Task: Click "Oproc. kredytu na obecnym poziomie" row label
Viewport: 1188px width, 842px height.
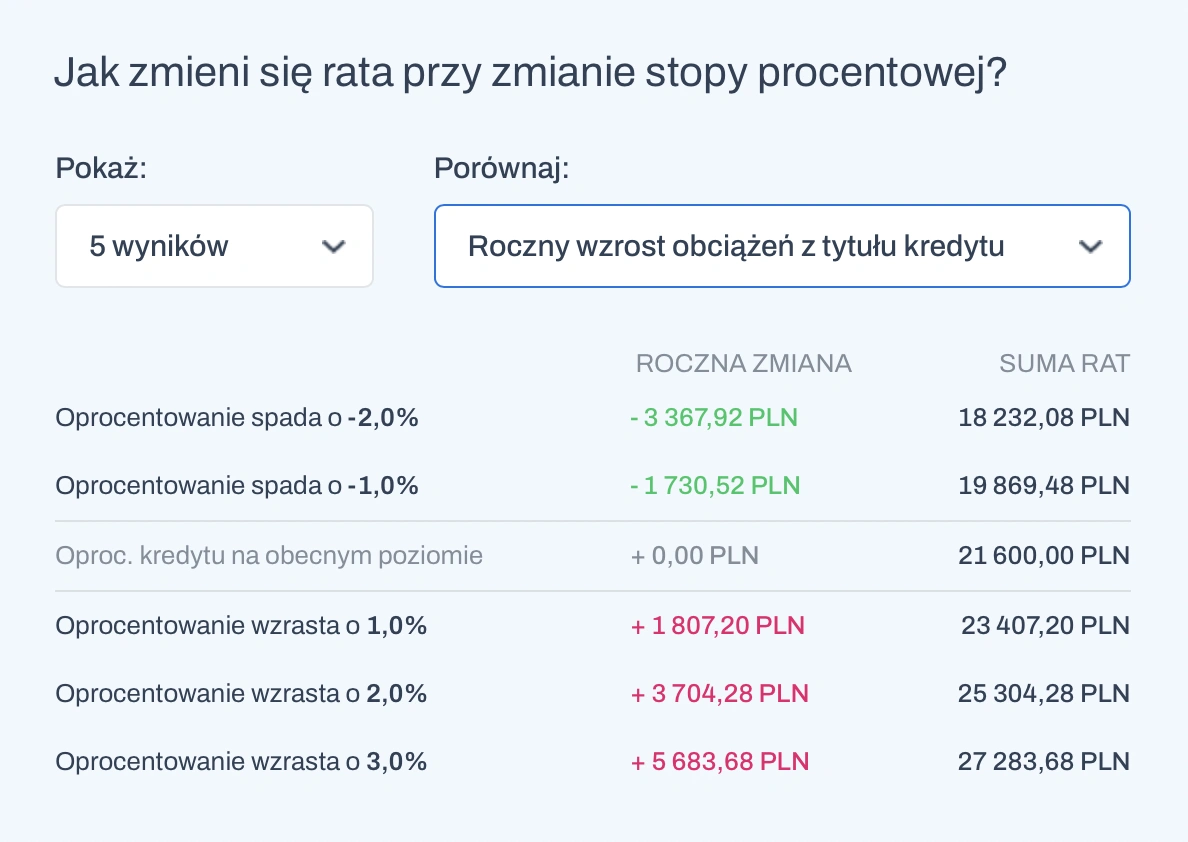Action: (x=269, y=555)
